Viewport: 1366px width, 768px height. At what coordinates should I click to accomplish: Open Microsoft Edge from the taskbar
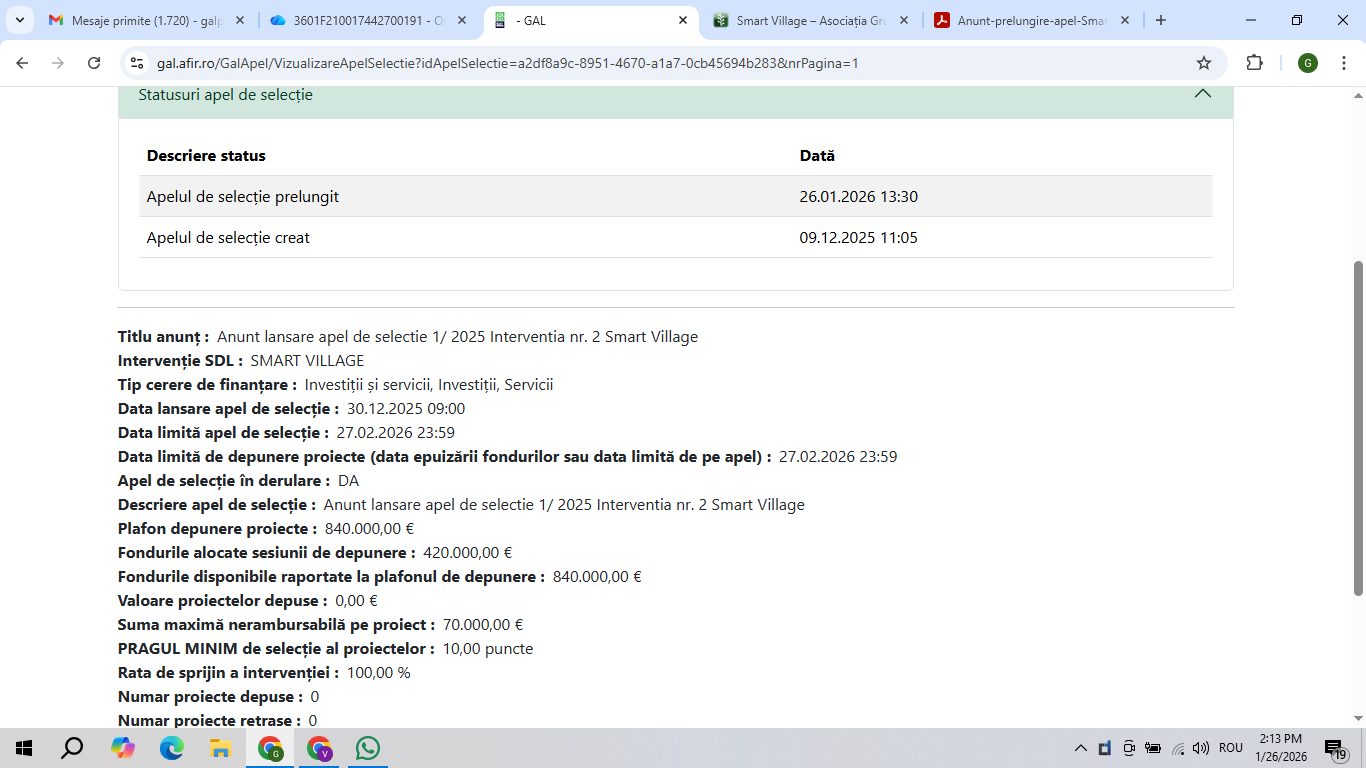pyautogui.click(x=172, y=748)
